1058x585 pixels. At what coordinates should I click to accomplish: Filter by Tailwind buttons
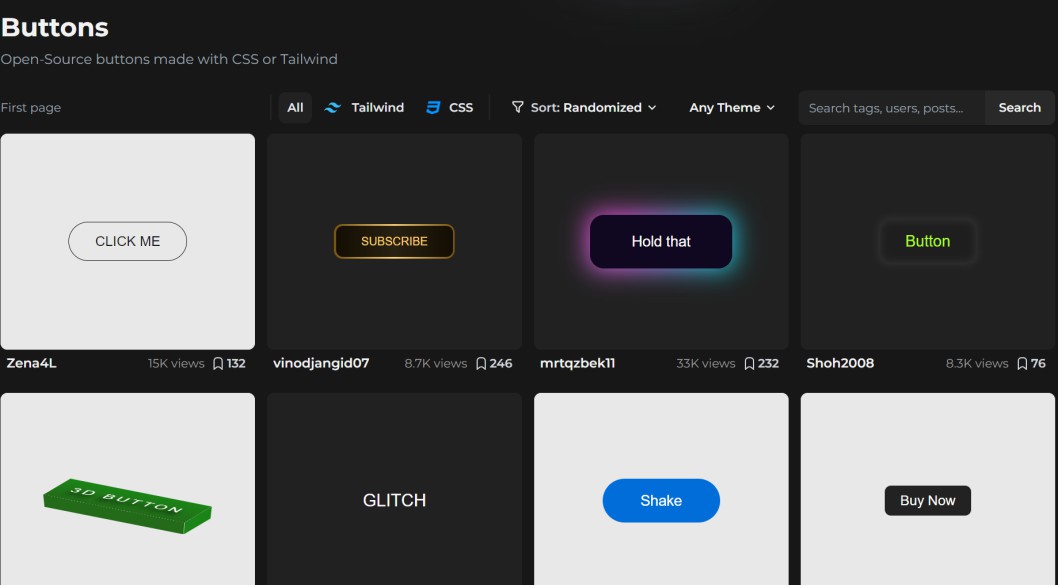point(364,107)
